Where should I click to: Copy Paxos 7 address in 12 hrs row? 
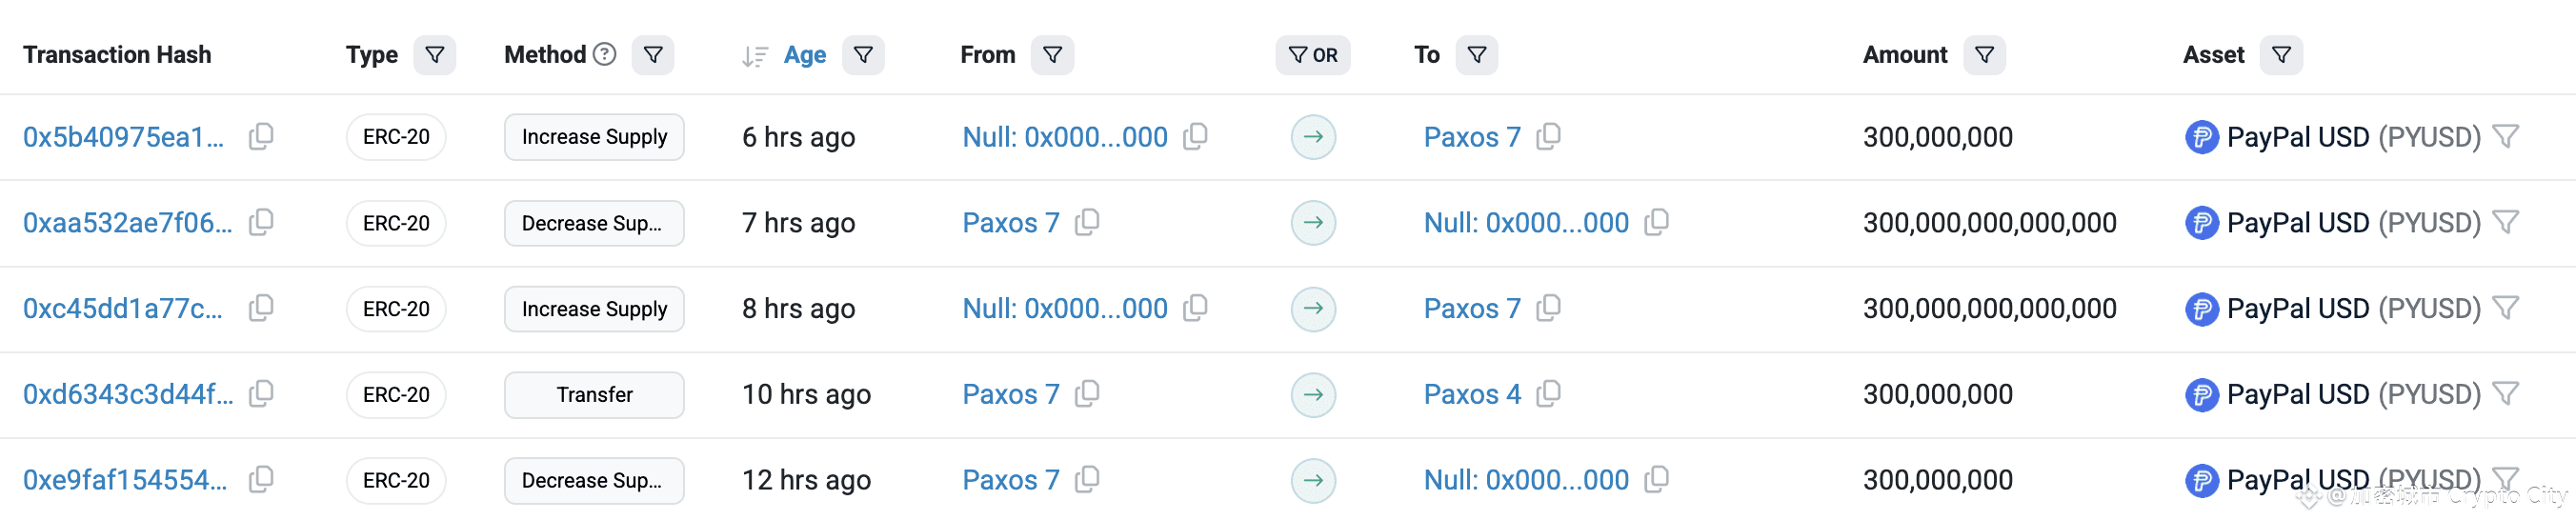[1087, 480]
